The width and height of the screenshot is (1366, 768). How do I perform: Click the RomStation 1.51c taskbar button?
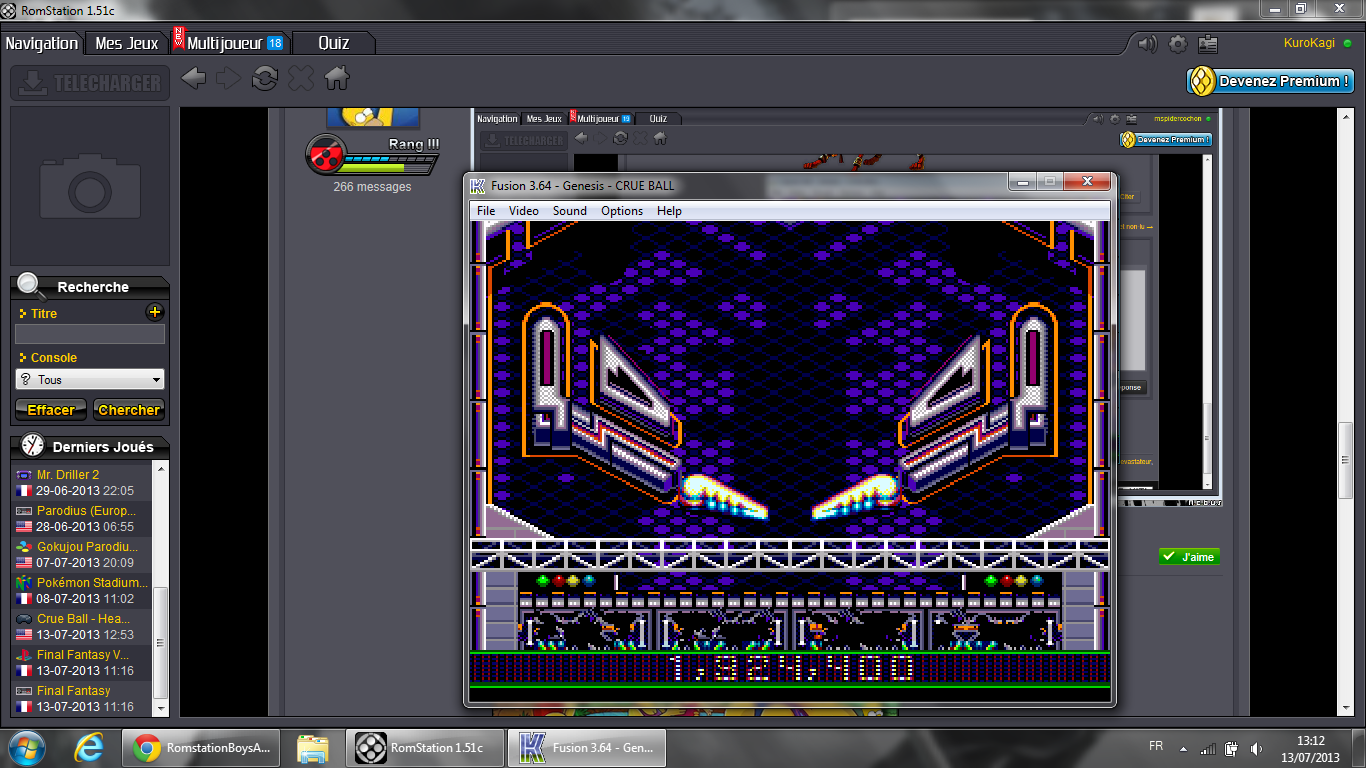tap(424, 747)
